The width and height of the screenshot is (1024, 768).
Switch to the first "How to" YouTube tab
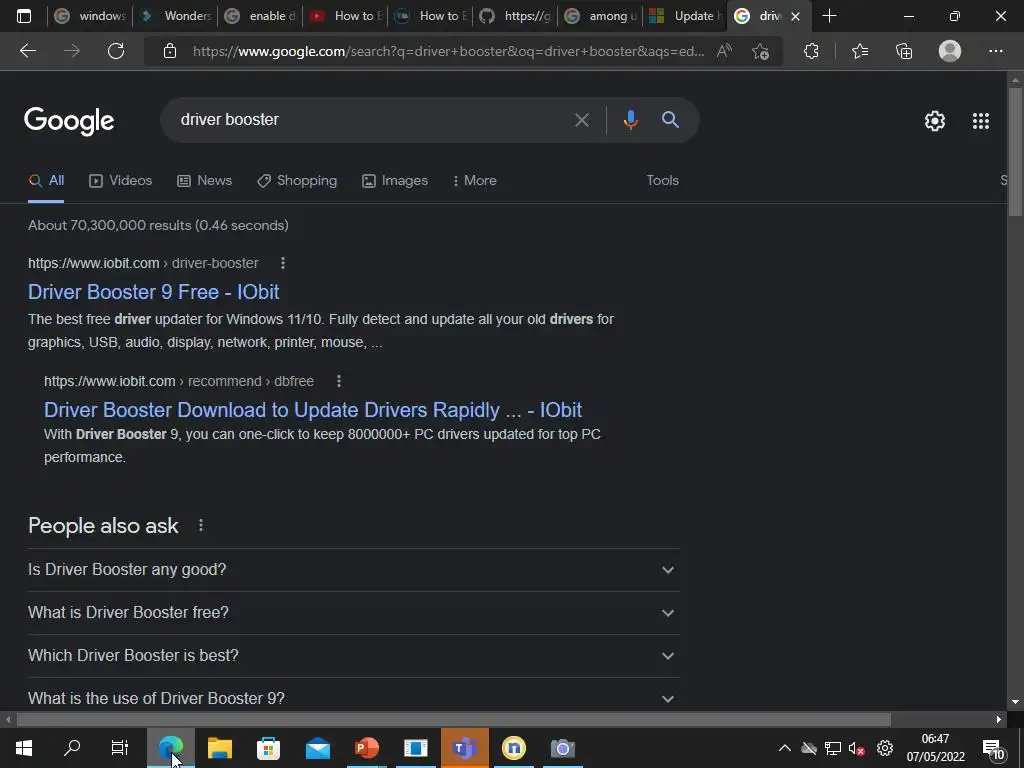(x=345, y=16)
